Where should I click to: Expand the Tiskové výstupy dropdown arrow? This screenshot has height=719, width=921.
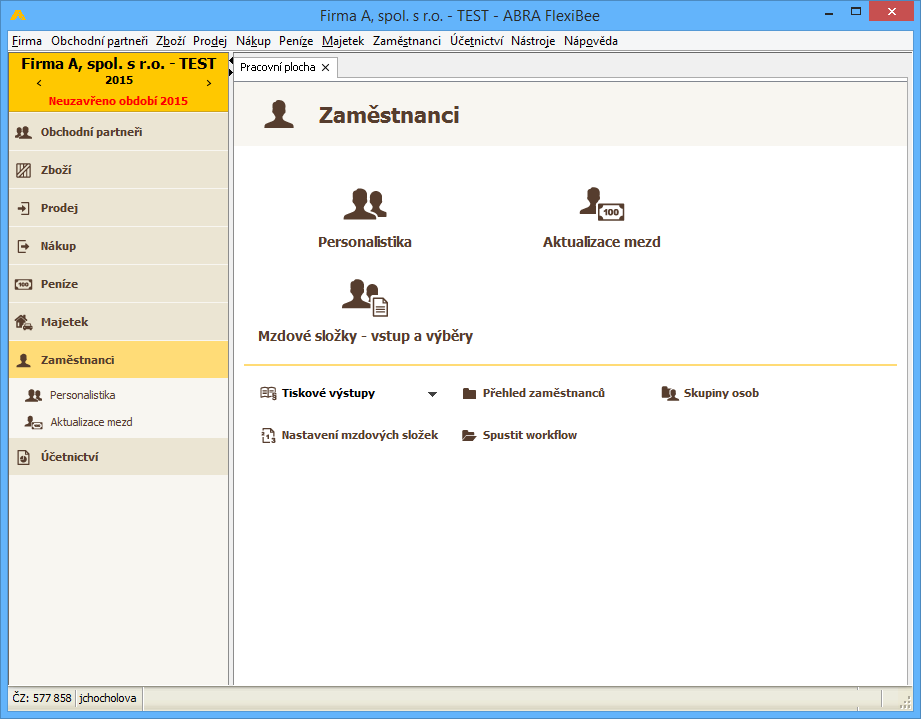432,394
